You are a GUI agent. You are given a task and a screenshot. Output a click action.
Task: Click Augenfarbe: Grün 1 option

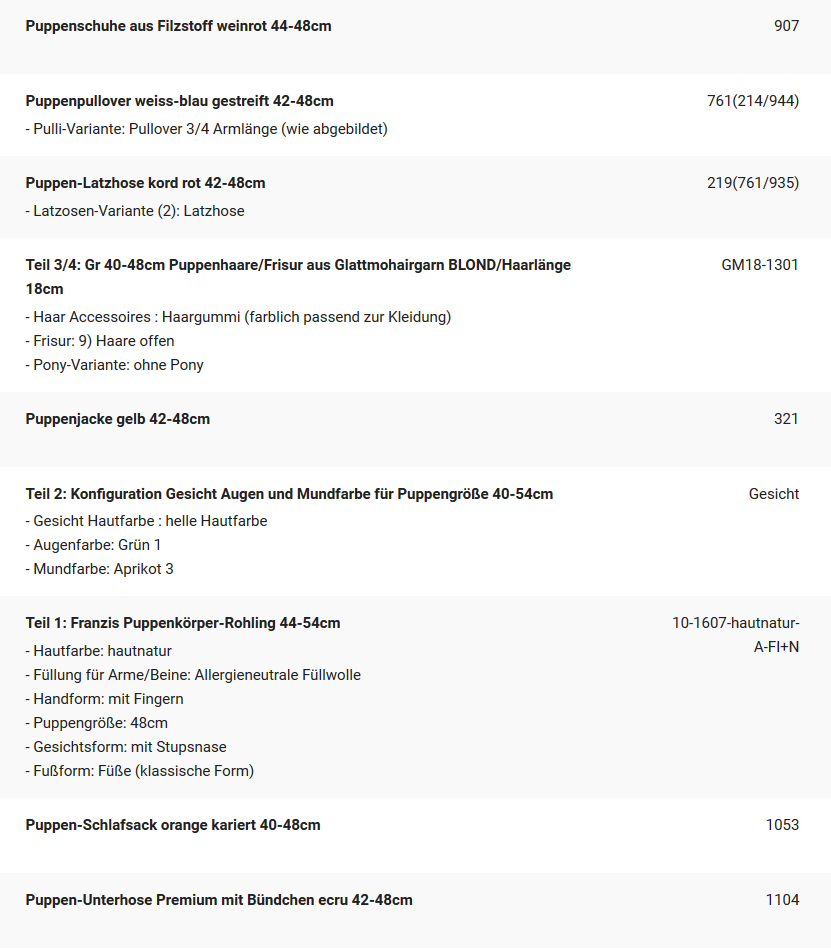coord(93,545)
